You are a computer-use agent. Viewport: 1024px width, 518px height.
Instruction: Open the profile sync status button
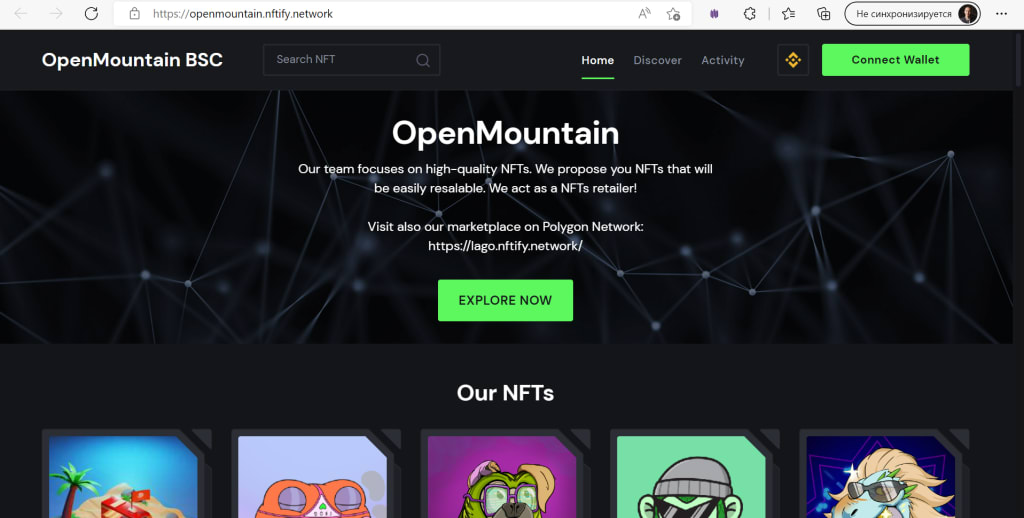(912, 14)
